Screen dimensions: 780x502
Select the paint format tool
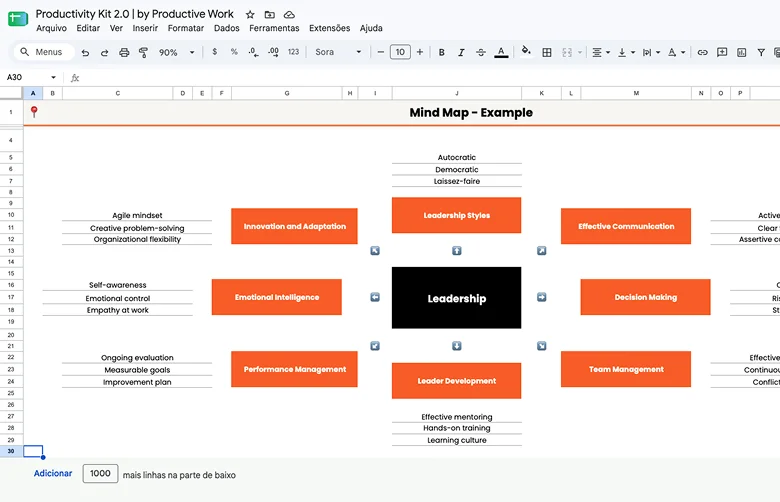[143, 52]
